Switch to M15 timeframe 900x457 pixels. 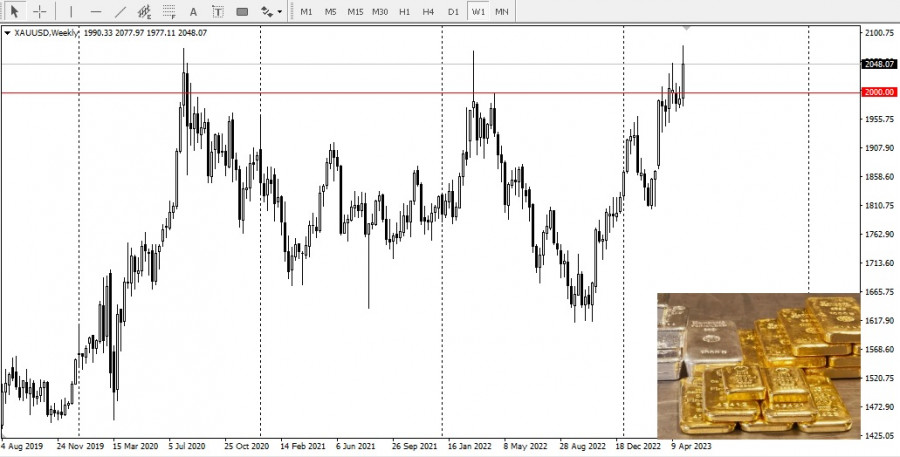(355, 11)
